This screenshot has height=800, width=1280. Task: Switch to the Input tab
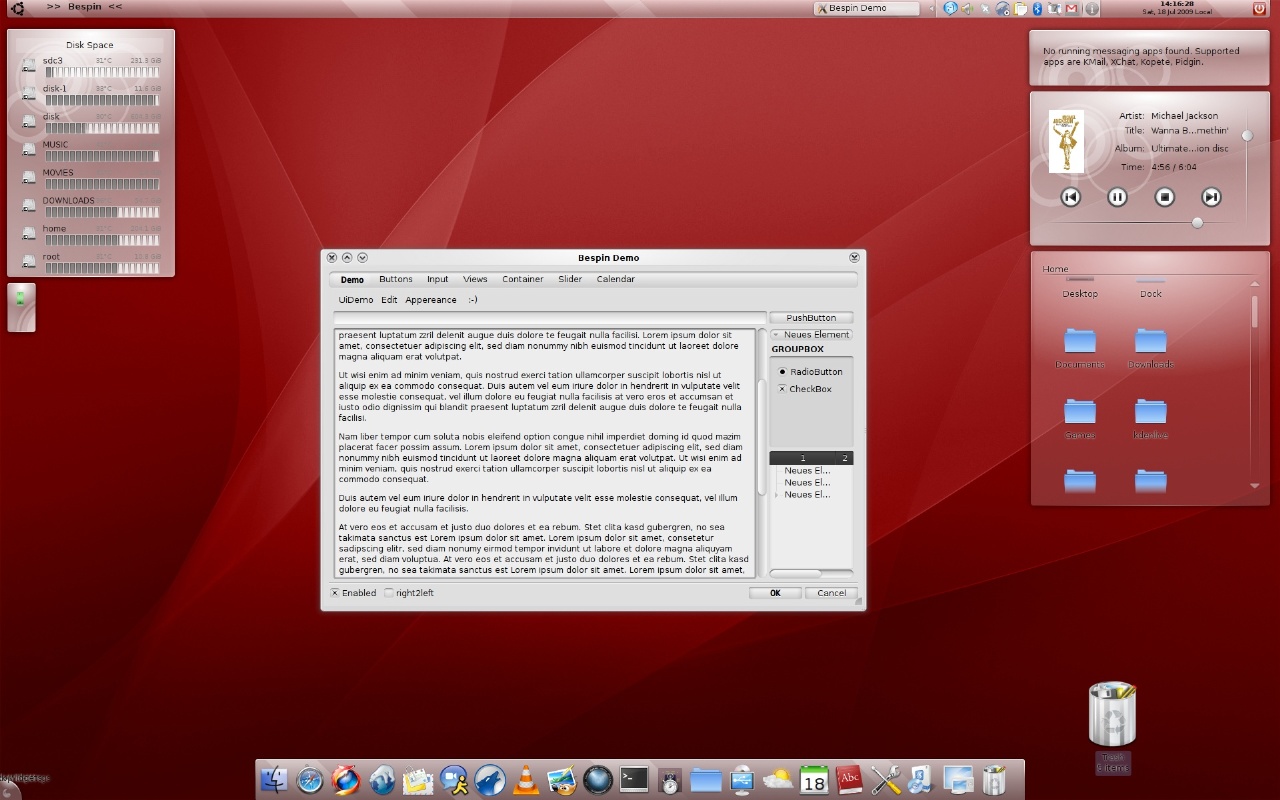(x=438, y=279)
